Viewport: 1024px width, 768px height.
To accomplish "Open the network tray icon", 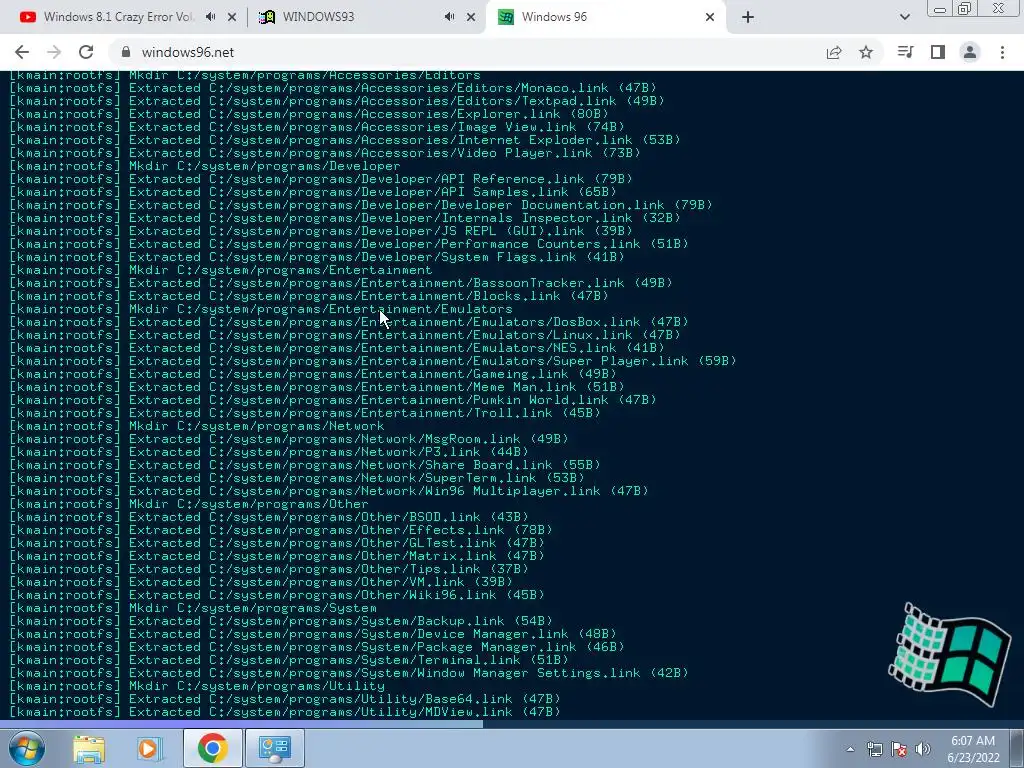I will click(874, 749).
